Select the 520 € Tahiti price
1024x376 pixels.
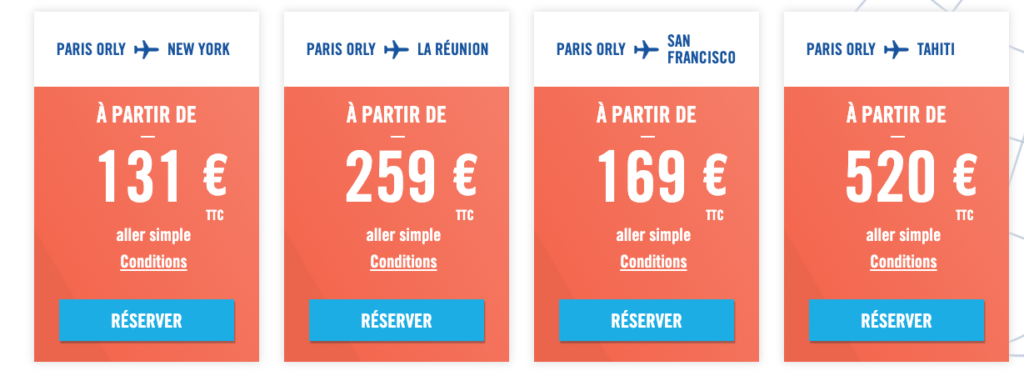911,176
